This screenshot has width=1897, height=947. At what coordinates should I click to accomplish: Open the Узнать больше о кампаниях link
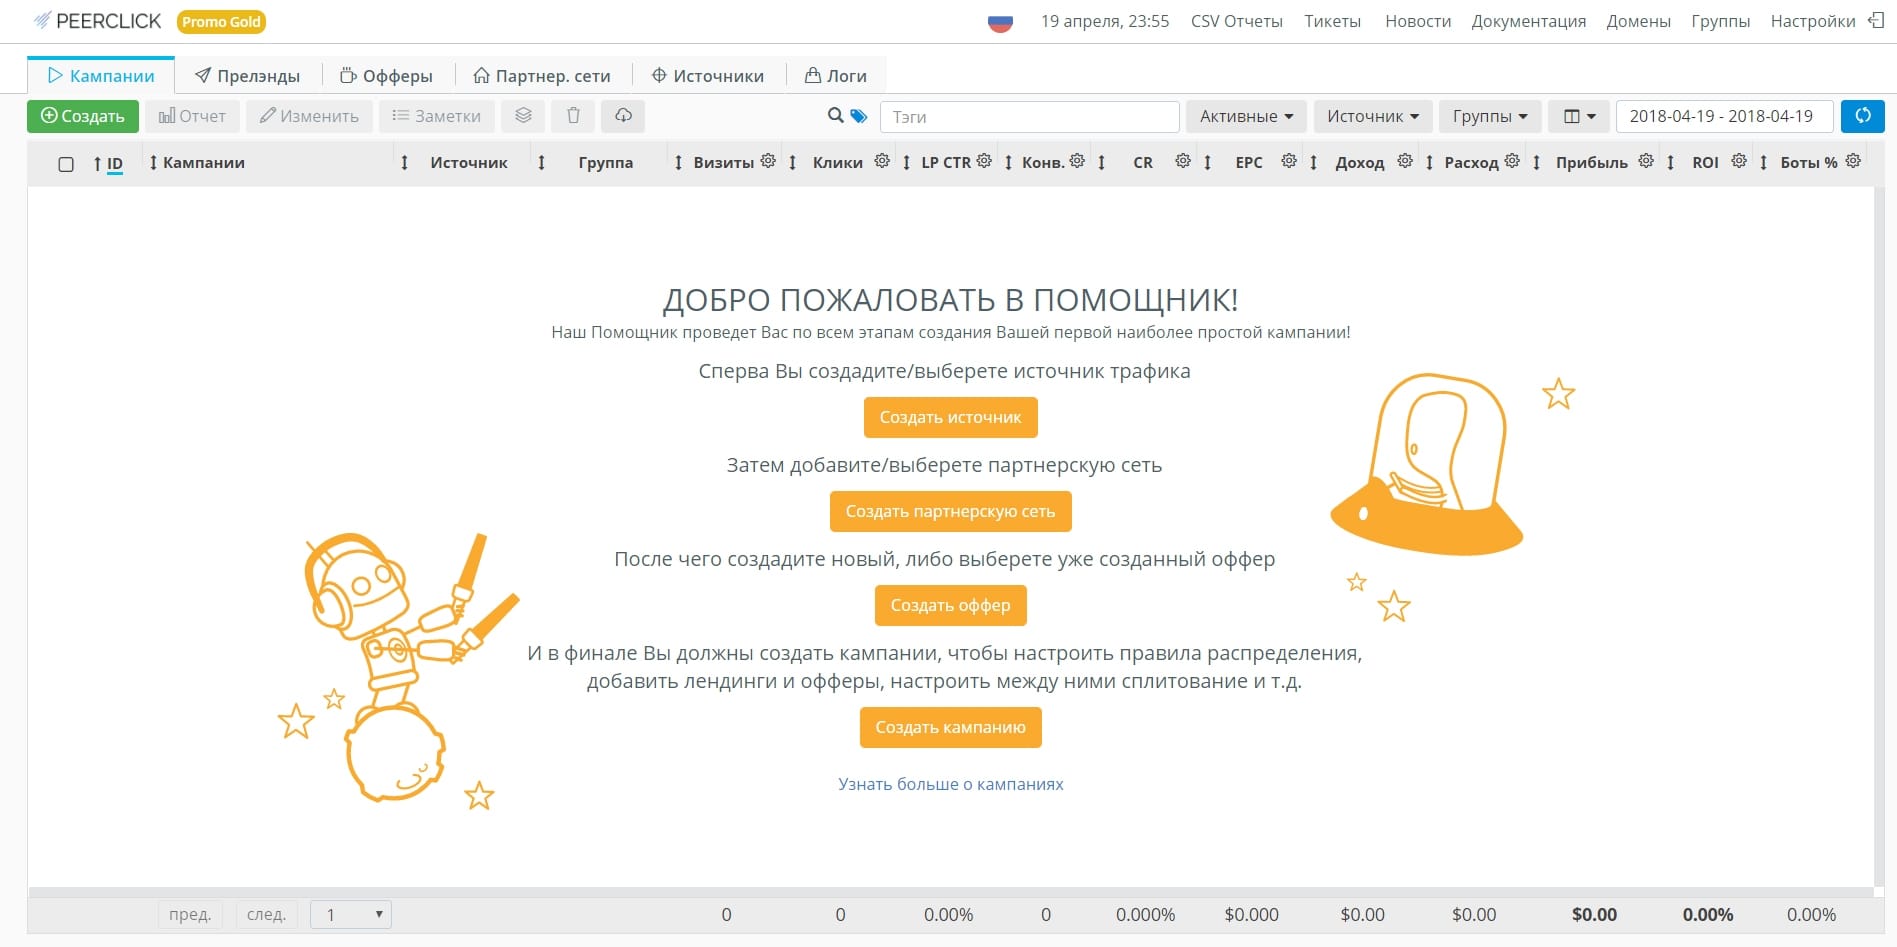click(x=950, y=784)
